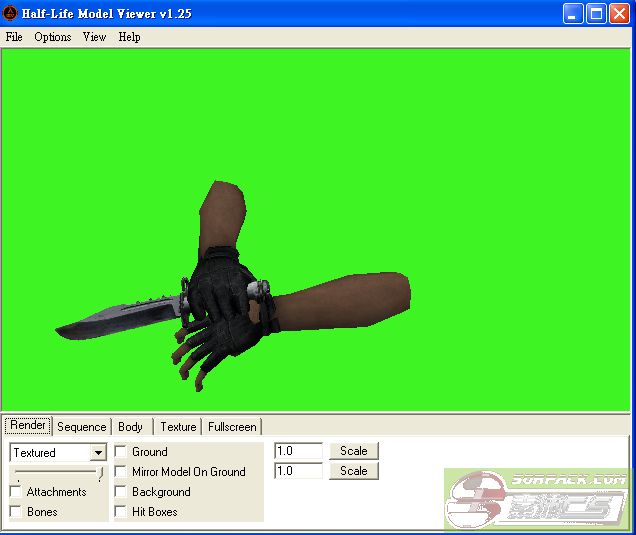Image resolution: width=636 pixels, height=535 pixels.
Task: Enable the Ground checkbox
Action: pyautogui.click(x=121, y=452)
